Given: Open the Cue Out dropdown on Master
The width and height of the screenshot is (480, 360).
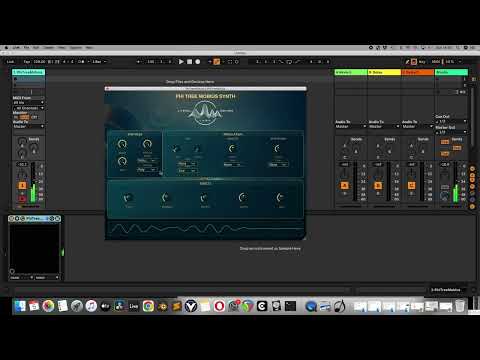Looking at the screenshot, I should pos(451,122).
